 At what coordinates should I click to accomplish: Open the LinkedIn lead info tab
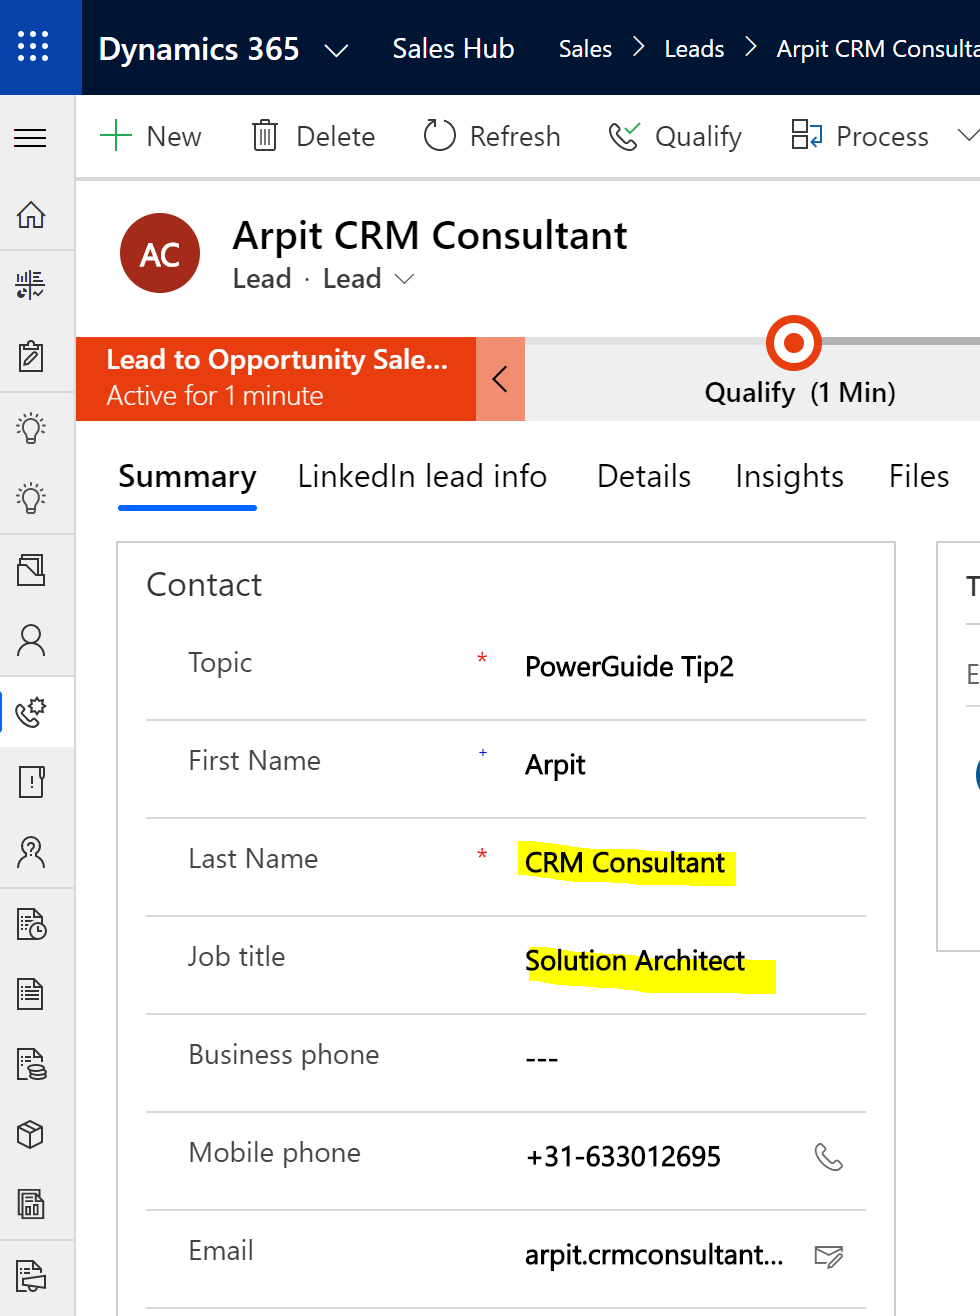click(x=422, y=476)
